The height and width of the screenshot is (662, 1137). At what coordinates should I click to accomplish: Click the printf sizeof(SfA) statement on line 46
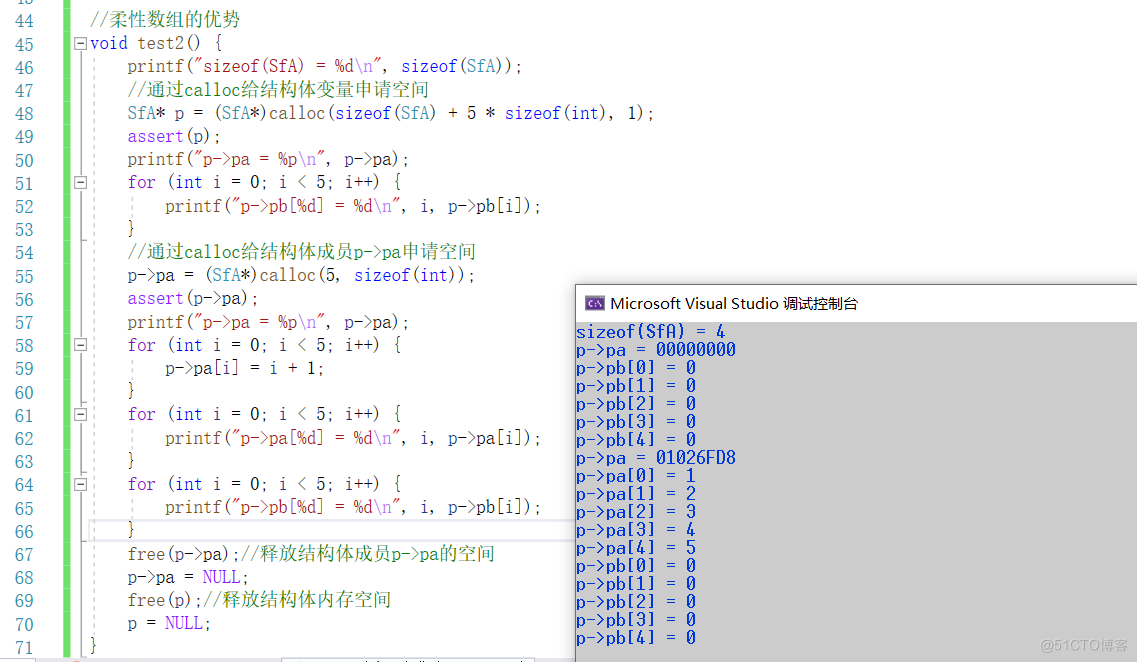325,67
